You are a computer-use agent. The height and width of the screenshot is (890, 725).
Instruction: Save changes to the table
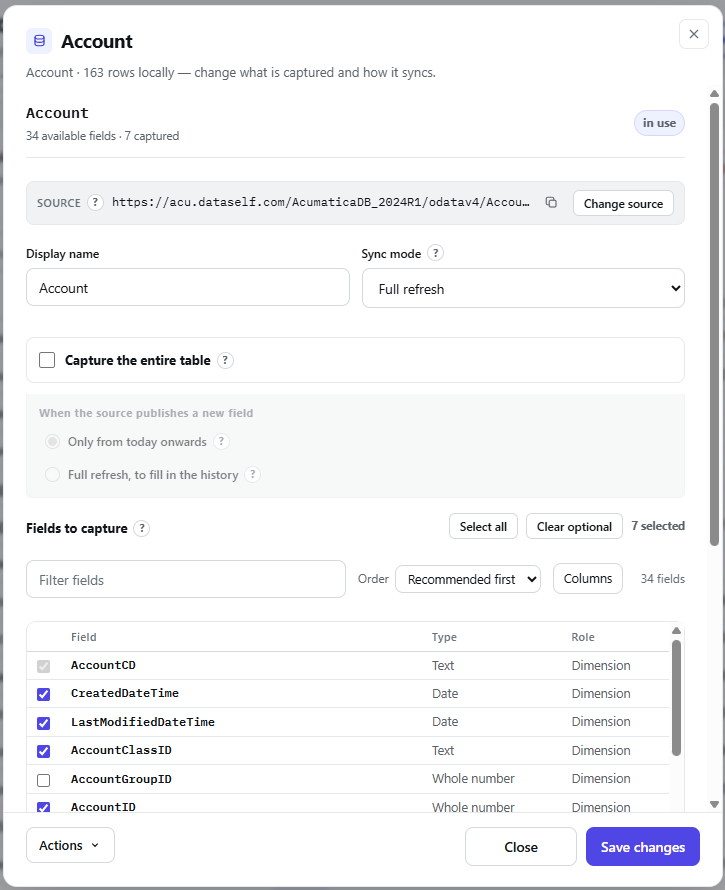pos(643,847)
